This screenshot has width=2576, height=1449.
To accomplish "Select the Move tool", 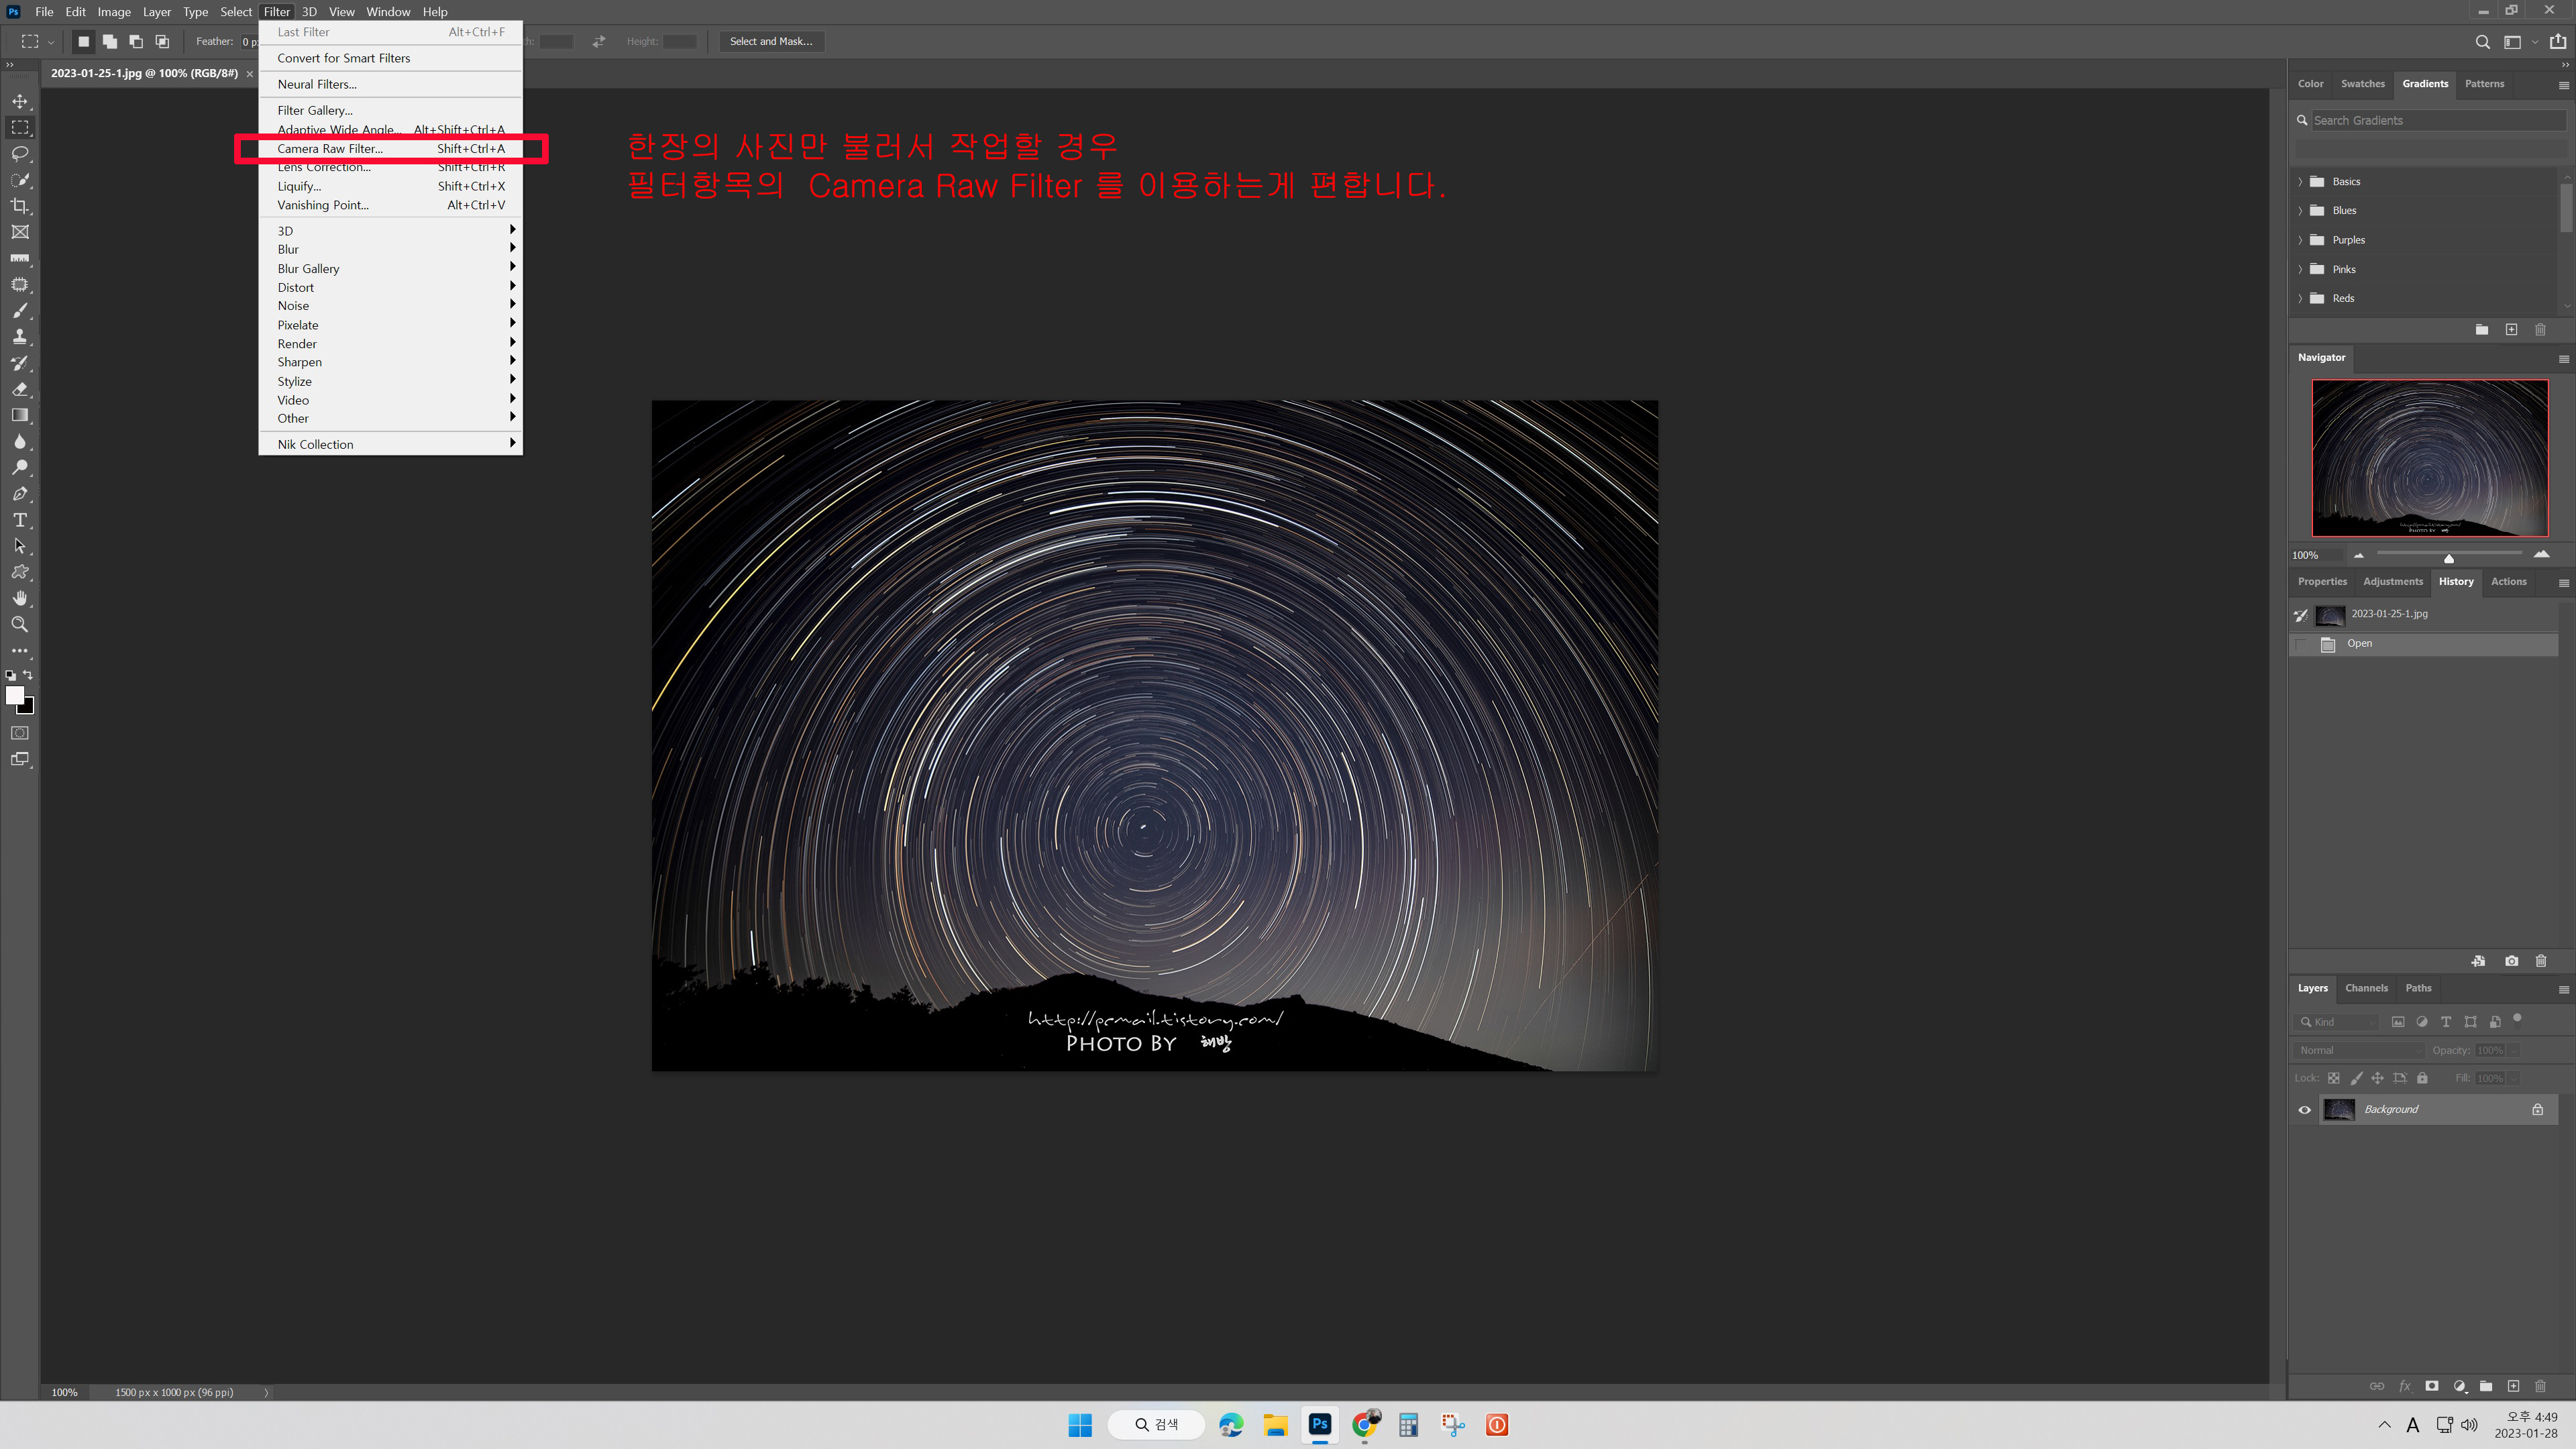I will pyautogui.click(x=20, y=101).
